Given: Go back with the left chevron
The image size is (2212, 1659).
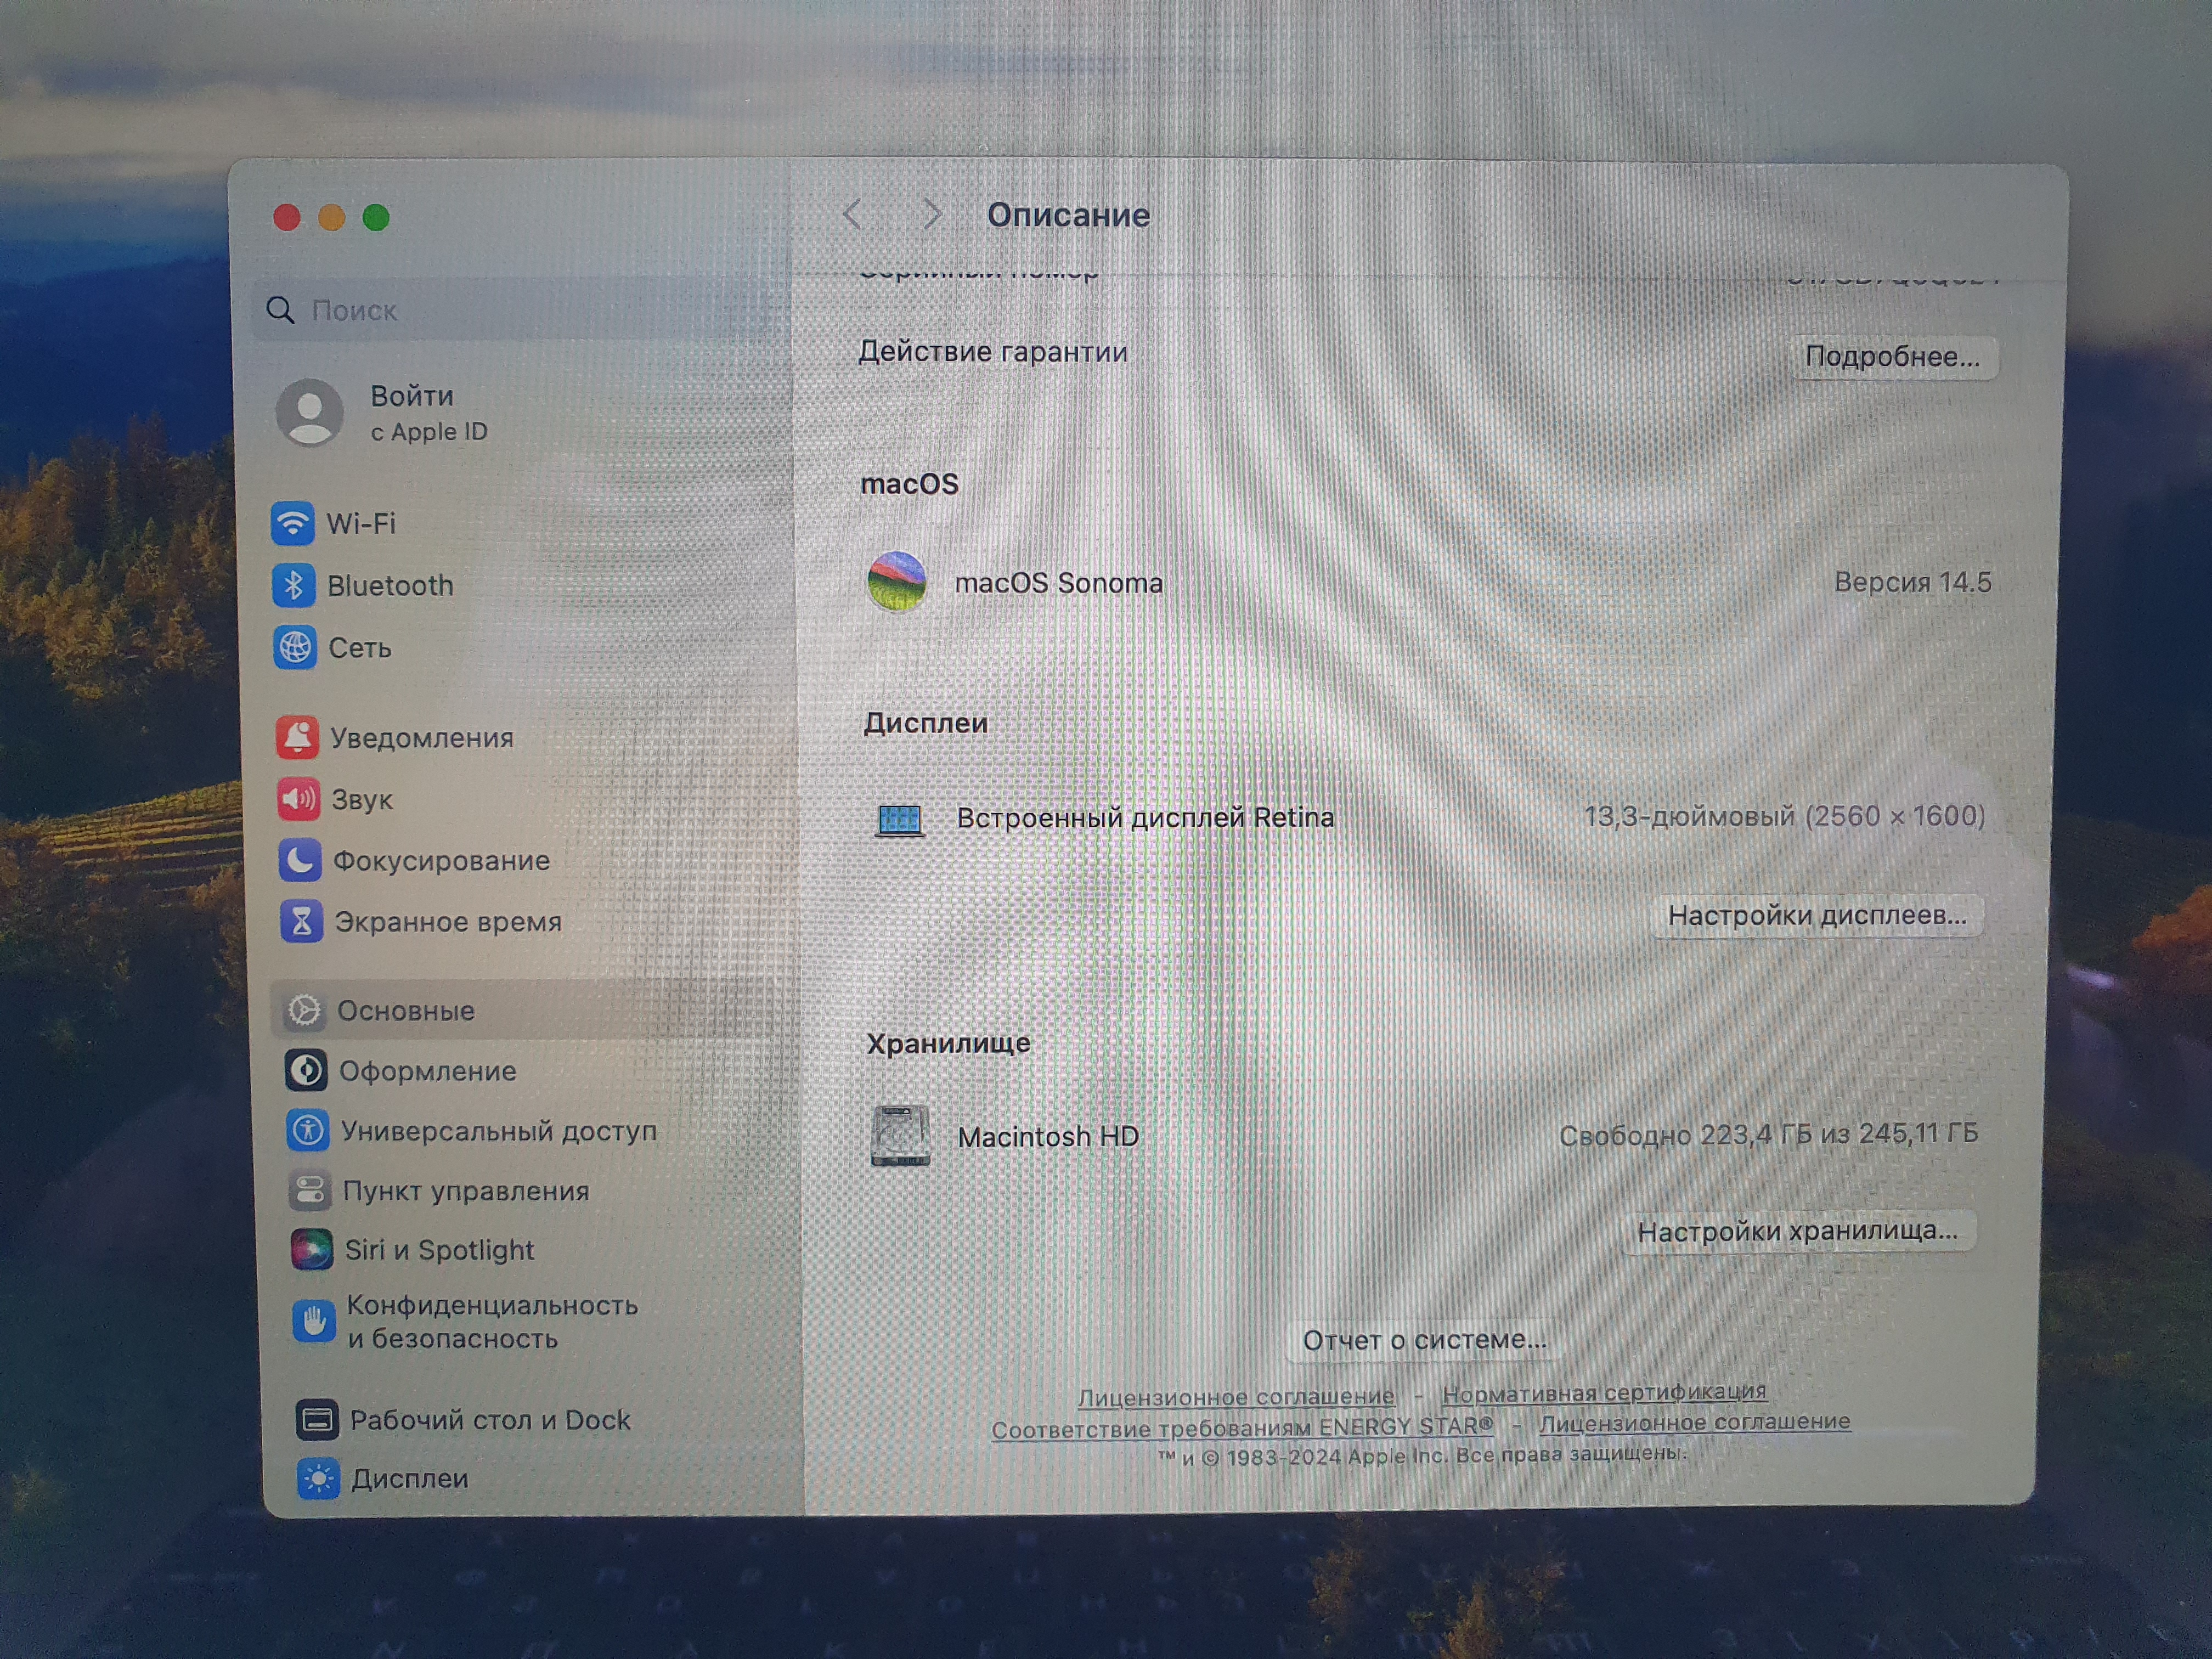Looking at the screenshot, I should pos(853,214).
